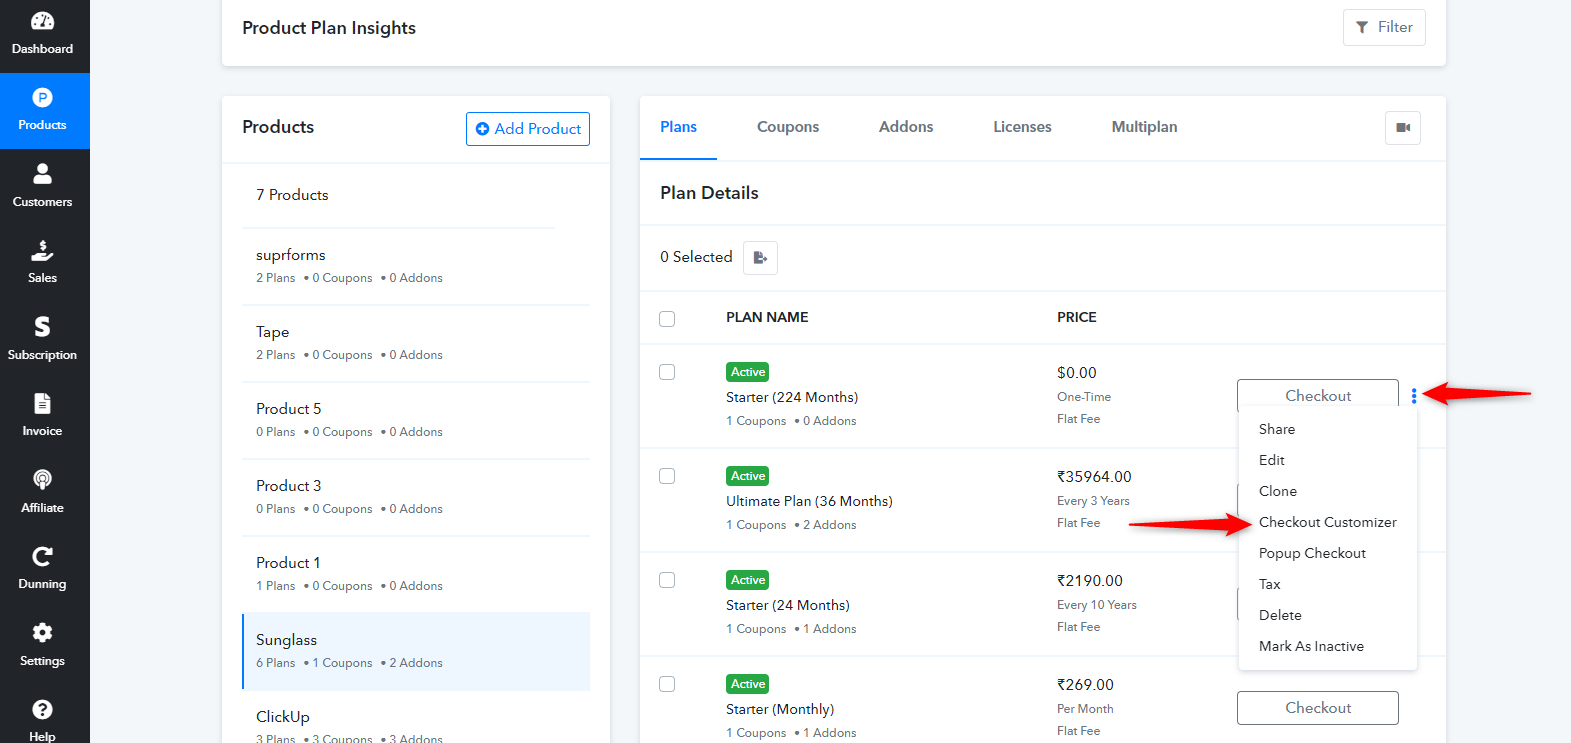The width and height of the screenshot is (1571, 743).
Task: Click the PRICE column header
Action: 1077,317
